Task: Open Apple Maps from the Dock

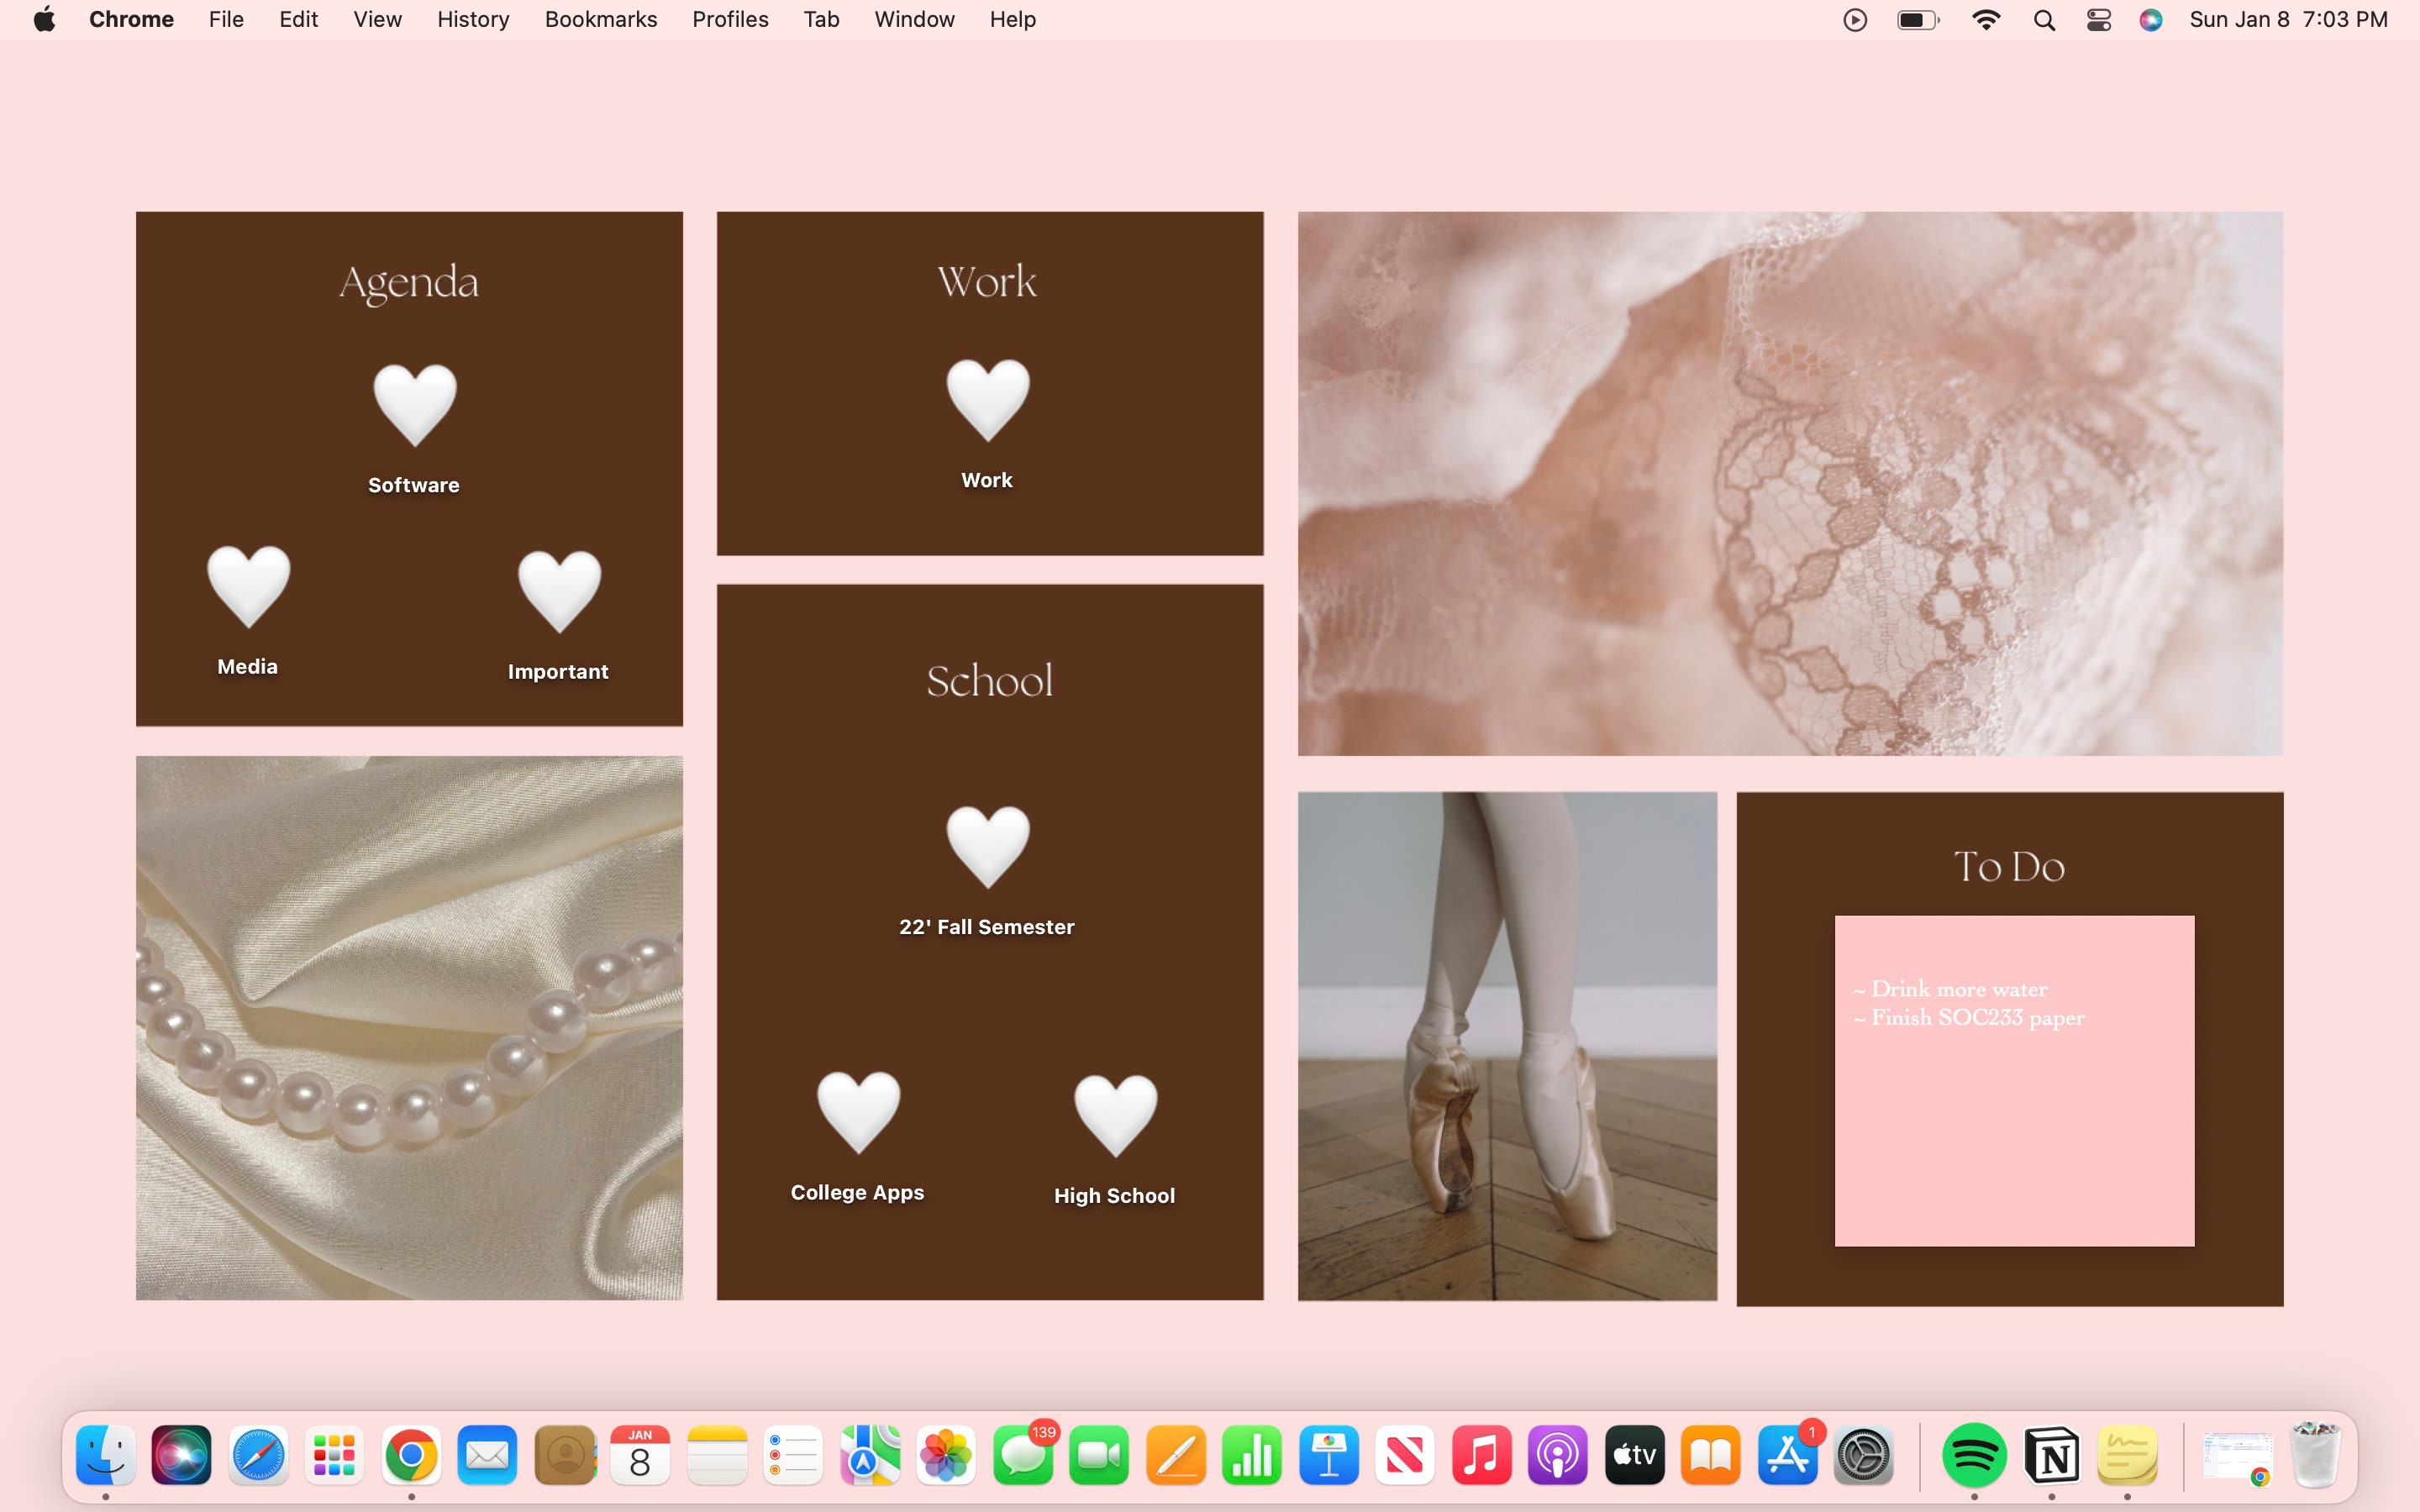Action: point(868,1455)
